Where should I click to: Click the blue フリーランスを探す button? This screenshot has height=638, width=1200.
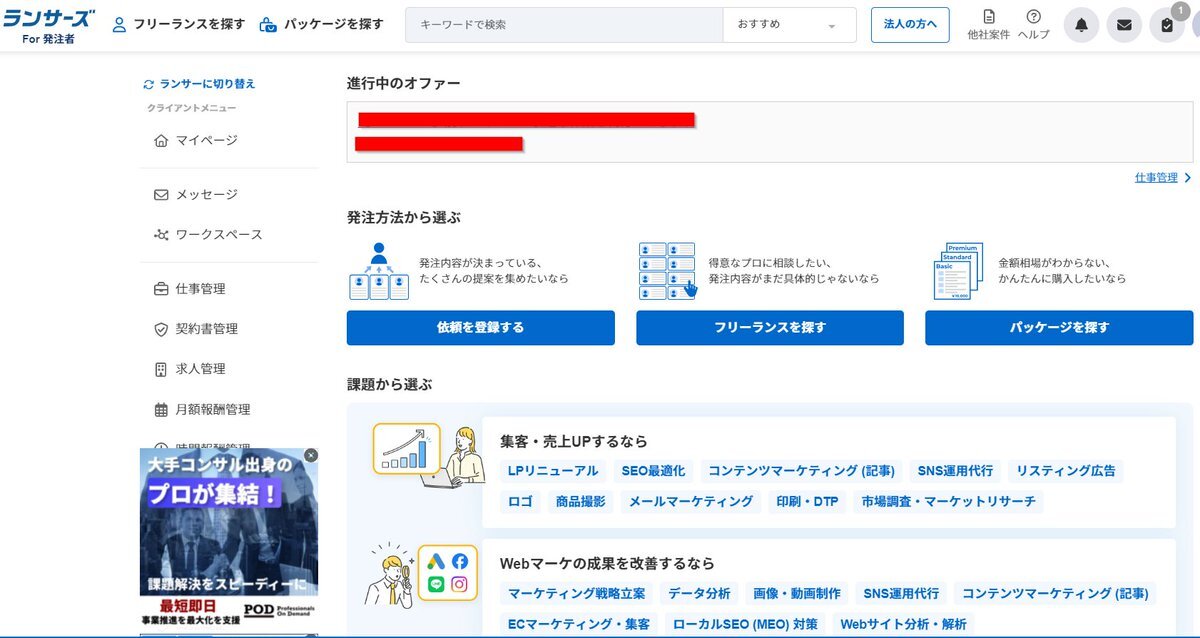(x=770, y=328)
